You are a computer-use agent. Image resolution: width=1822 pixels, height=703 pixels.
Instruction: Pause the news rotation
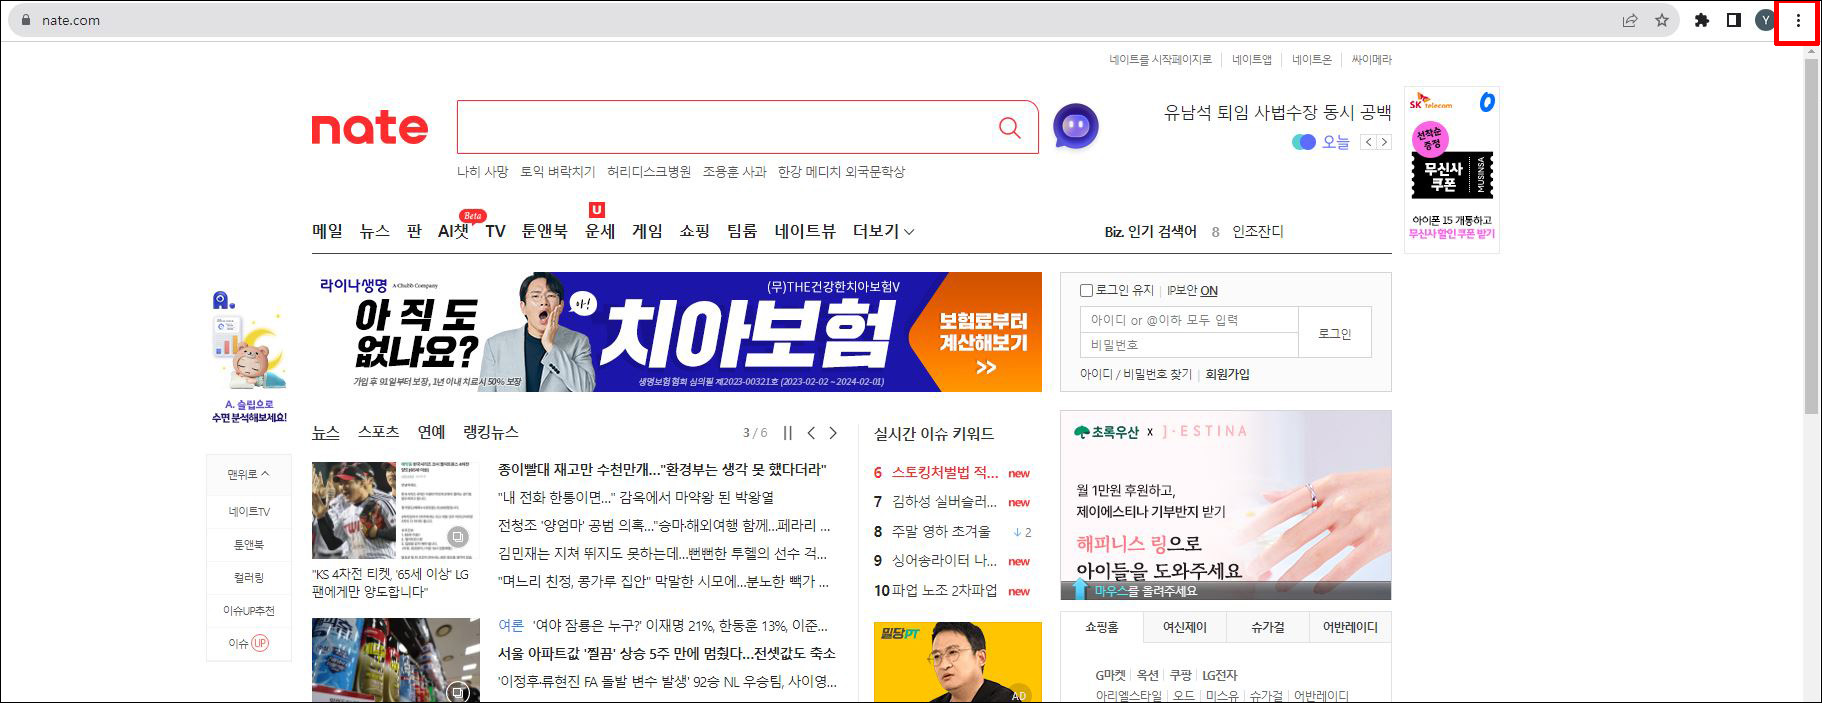[788, 433]
